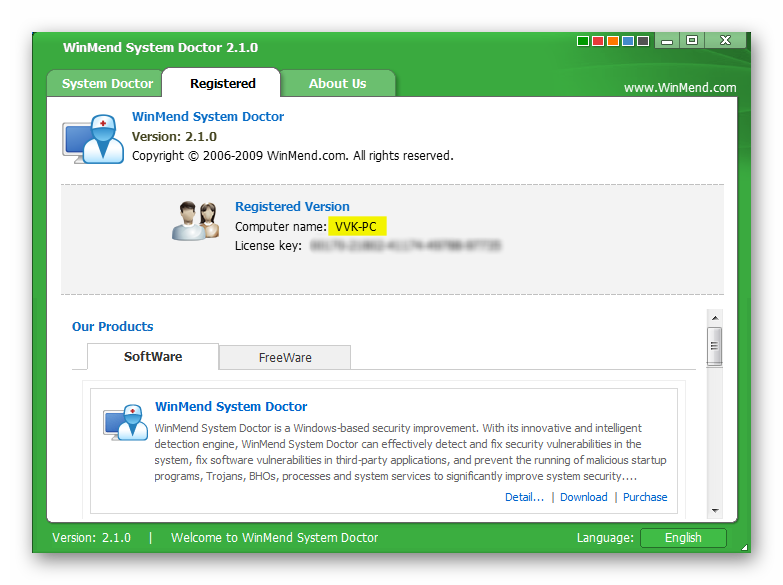Select the orange theme color swatch

(613, 41)
